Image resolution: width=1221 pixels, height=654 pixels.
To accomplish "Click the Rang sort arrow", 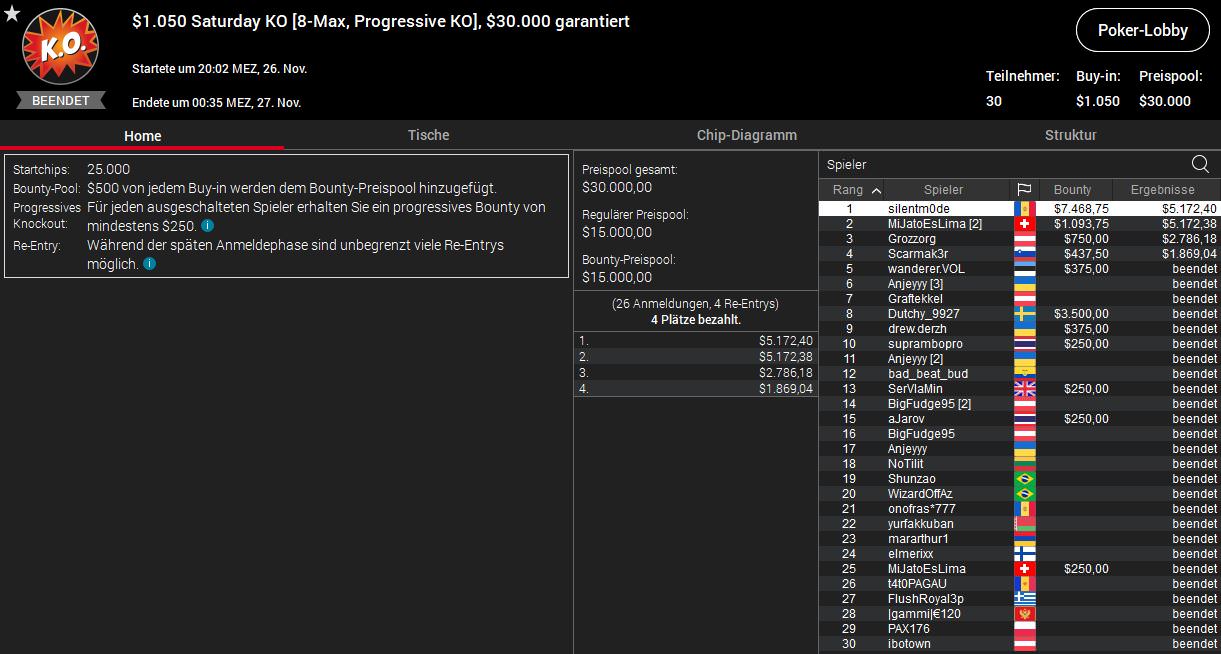I will [876, 190].
